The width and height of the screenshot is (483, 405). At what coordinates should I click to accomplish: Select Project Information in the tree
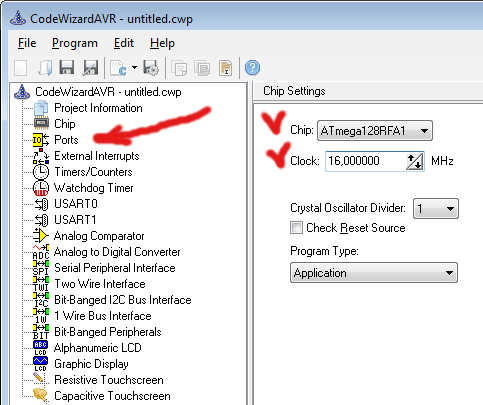tap(98, 108)
